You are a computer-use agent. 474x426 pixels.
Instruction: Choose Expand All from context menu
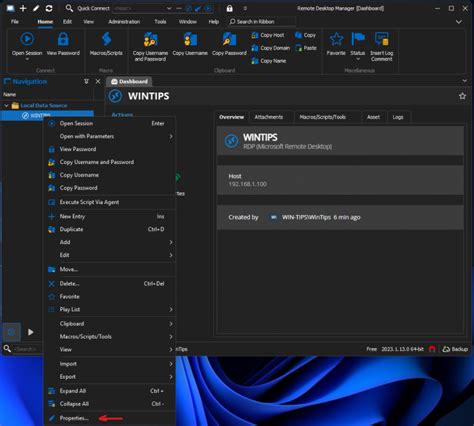(x=109, y=391)
